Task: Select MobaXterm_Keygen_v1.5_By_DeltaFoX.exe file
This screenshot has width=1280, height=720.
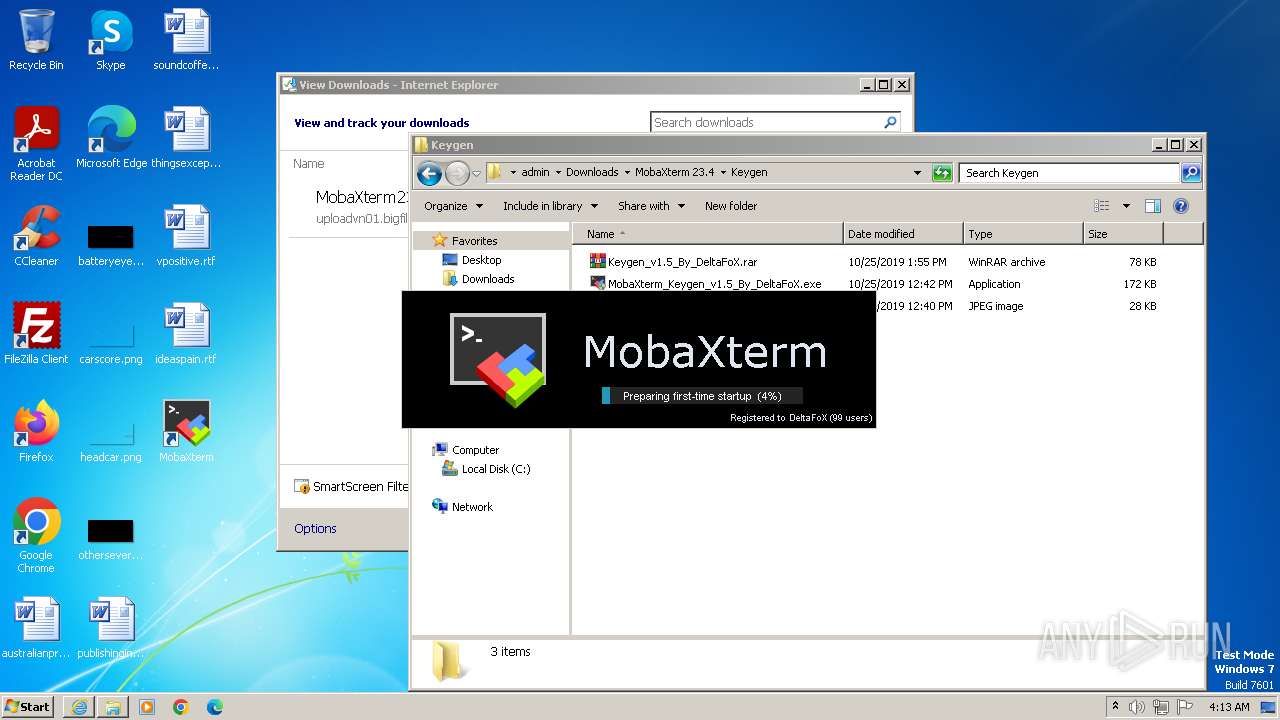Action: [714, 284]
